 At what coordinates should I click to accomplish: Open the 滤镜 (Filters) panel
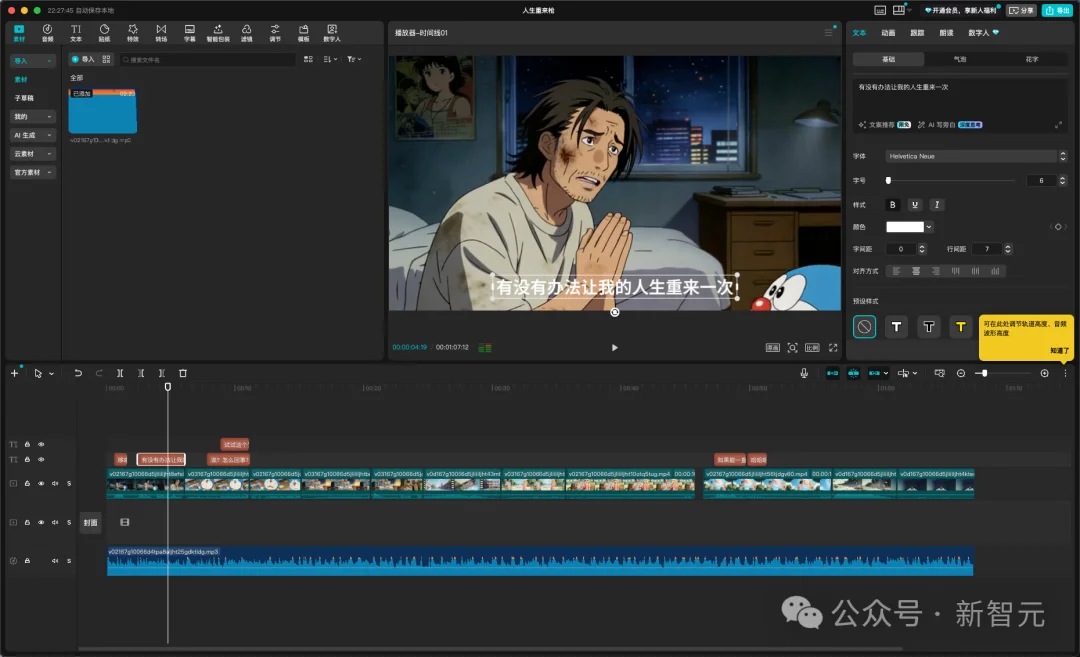246,32
